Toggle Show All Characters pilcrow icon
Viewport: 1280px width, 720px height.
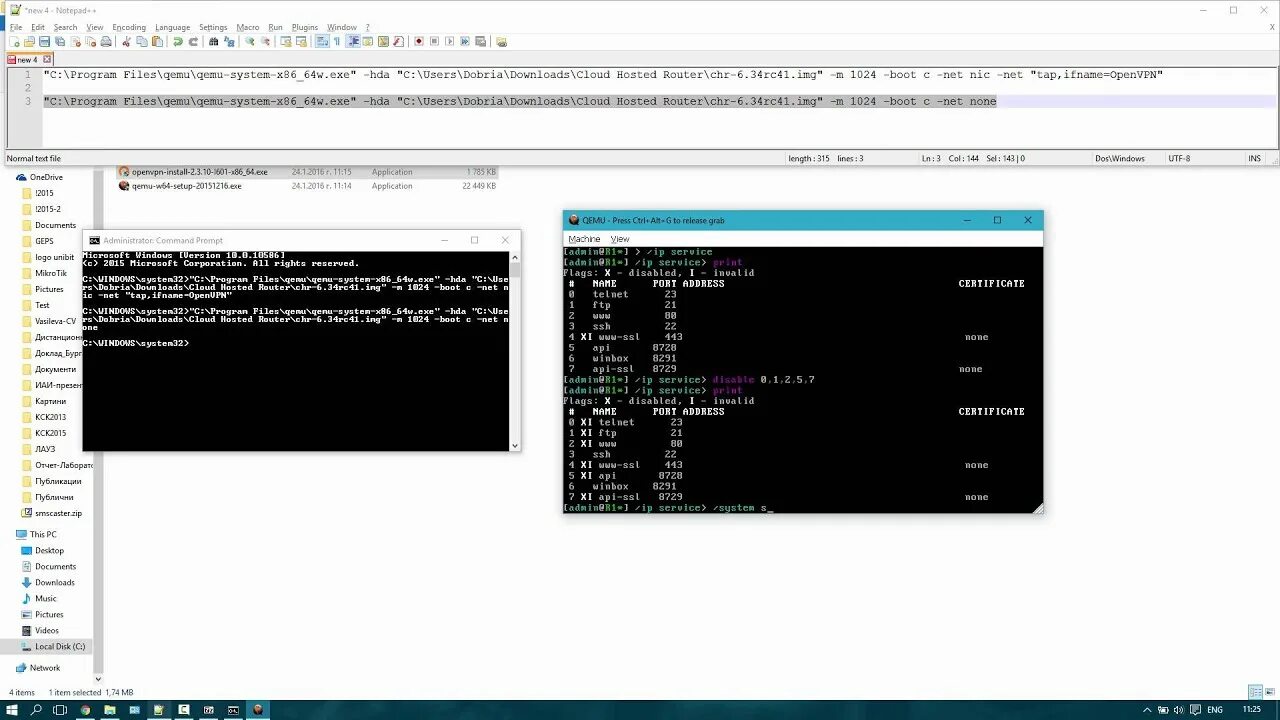point(337,41)
